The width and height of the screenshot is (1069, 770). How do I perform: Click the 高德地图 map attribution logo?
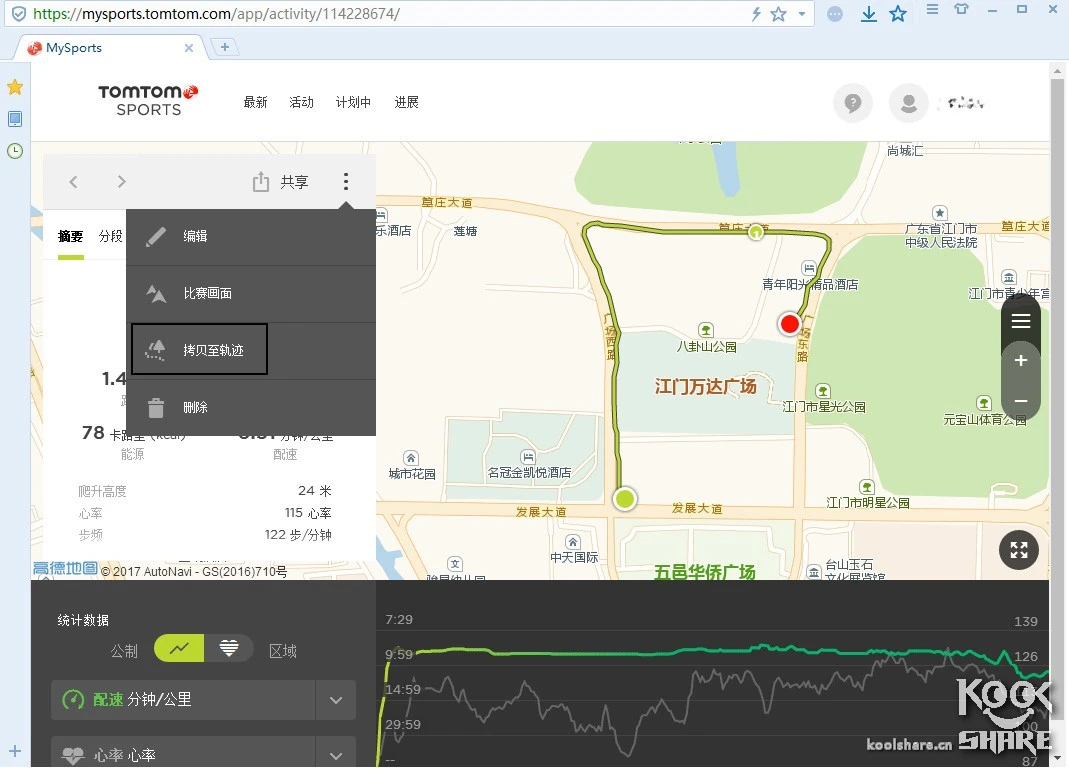click(65, 568)
